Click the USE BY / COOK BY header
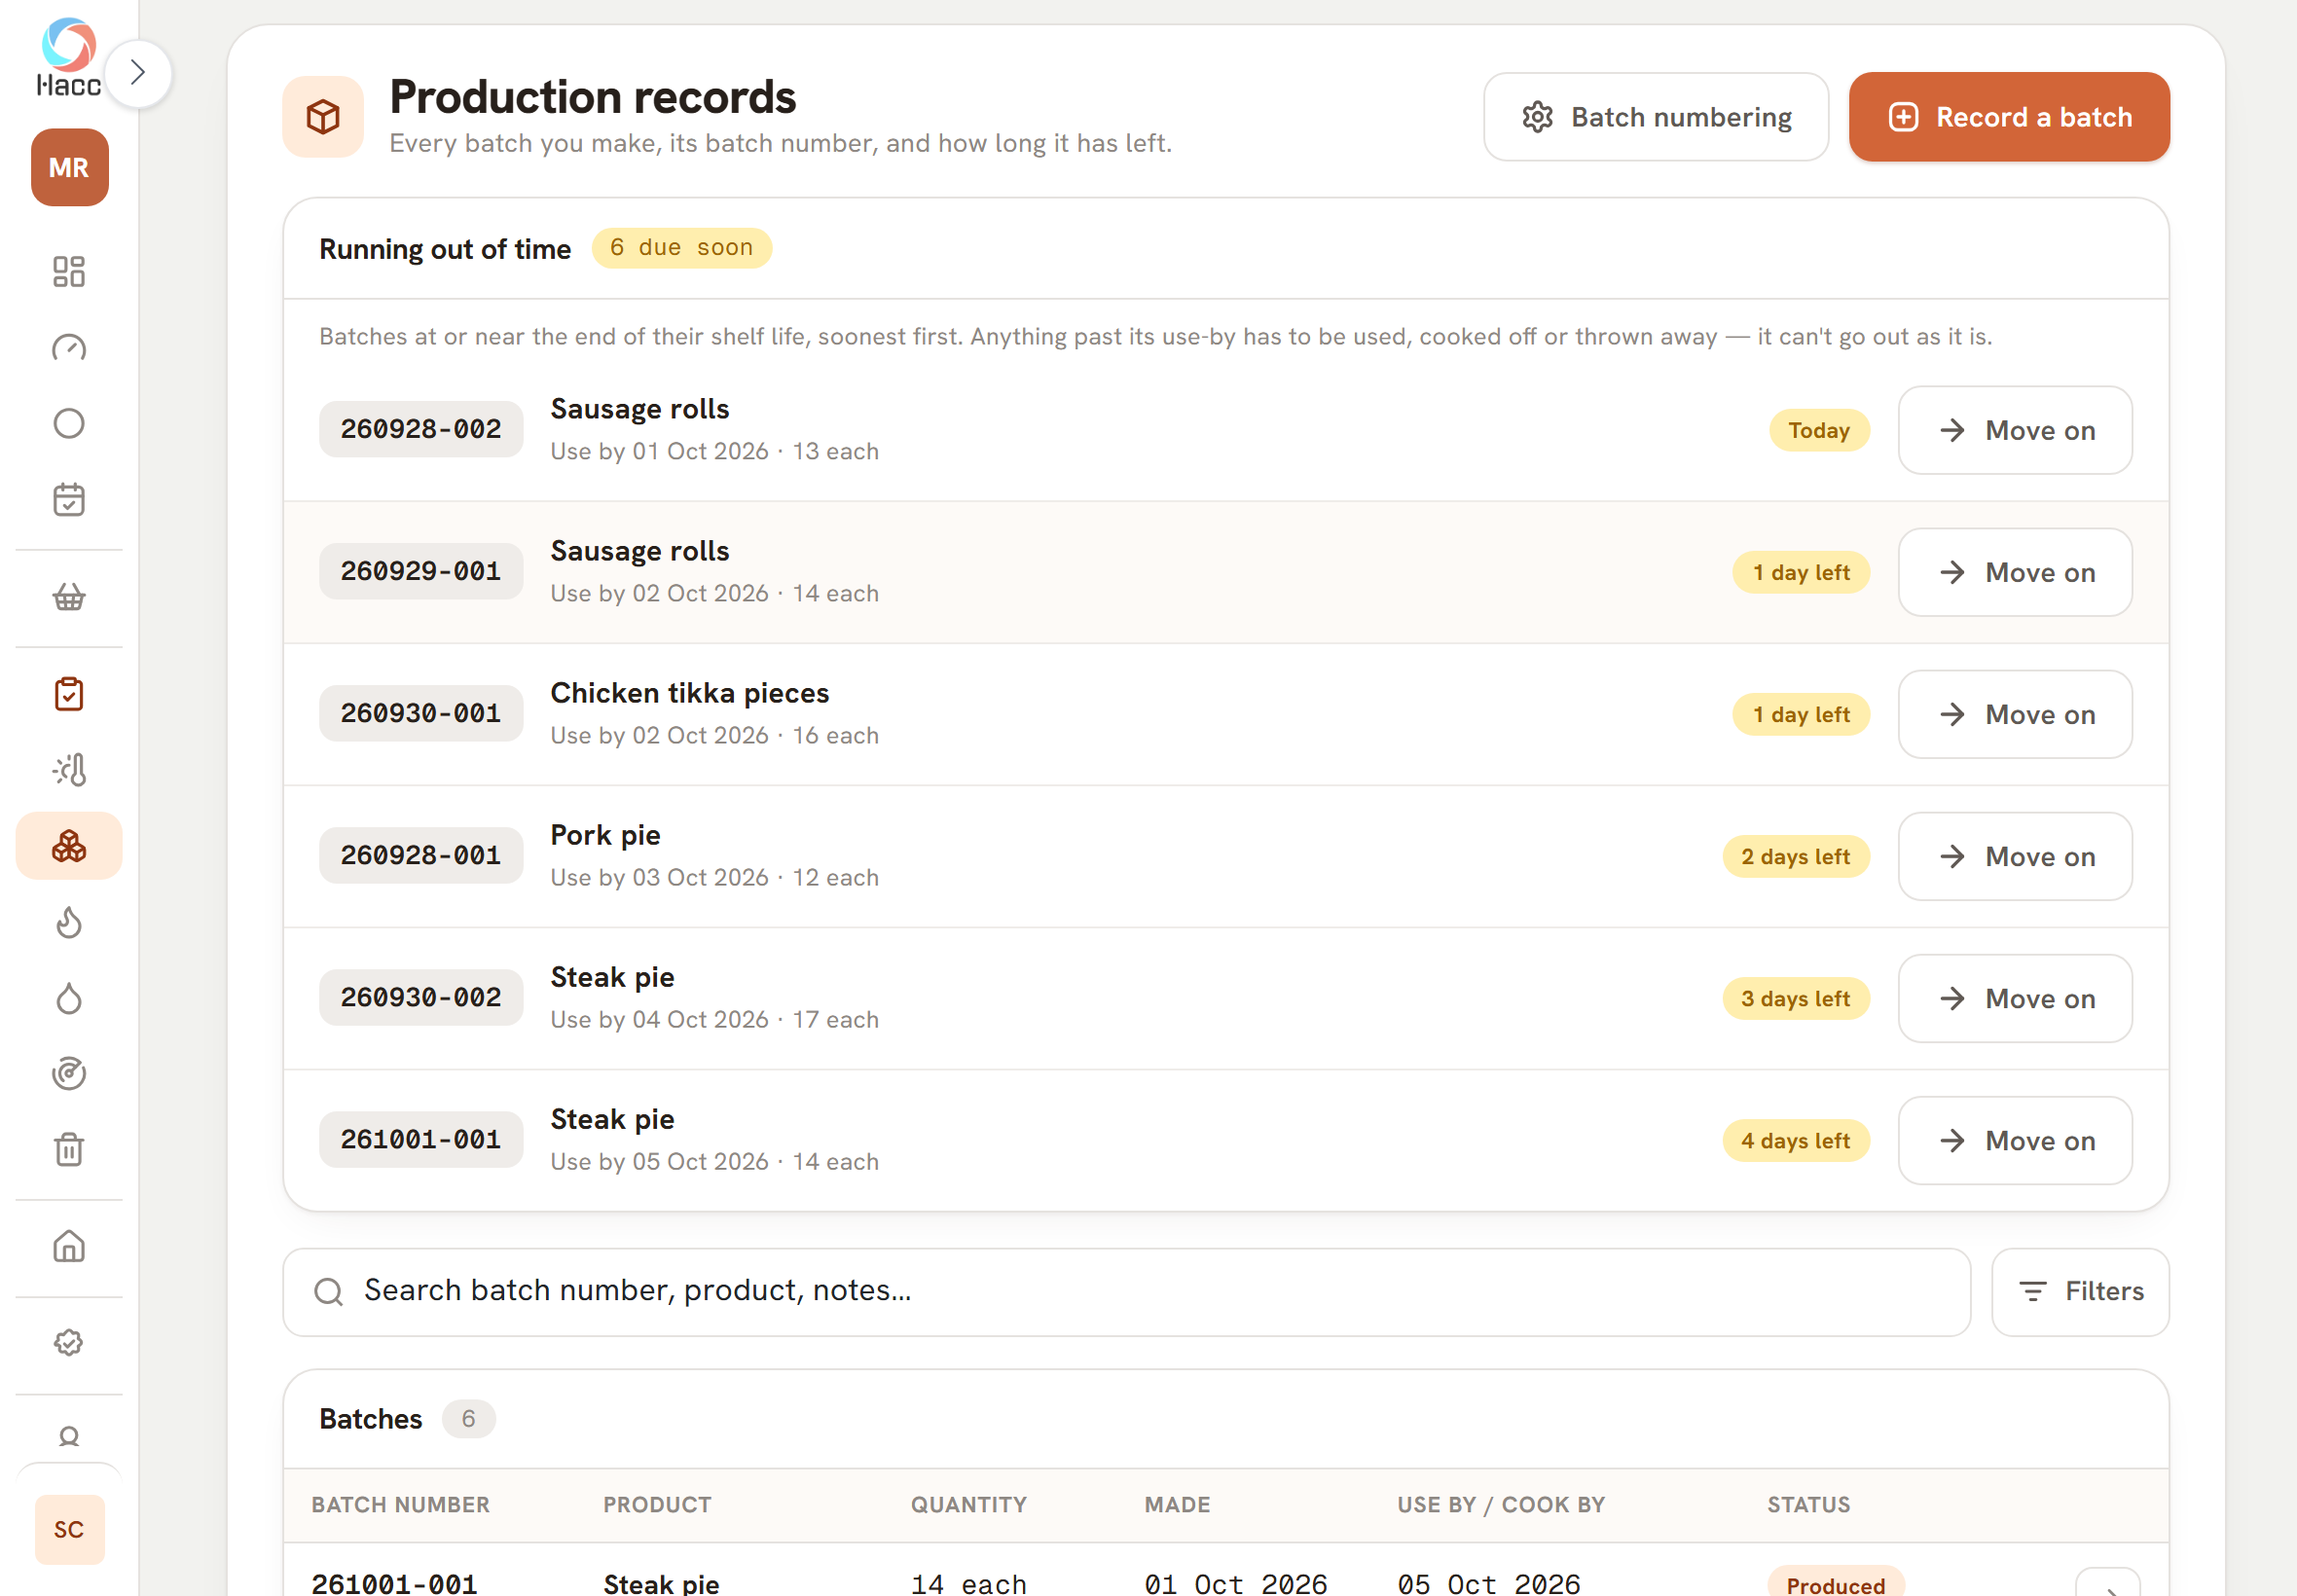2297x1596 pixels. (1501, 1504)
